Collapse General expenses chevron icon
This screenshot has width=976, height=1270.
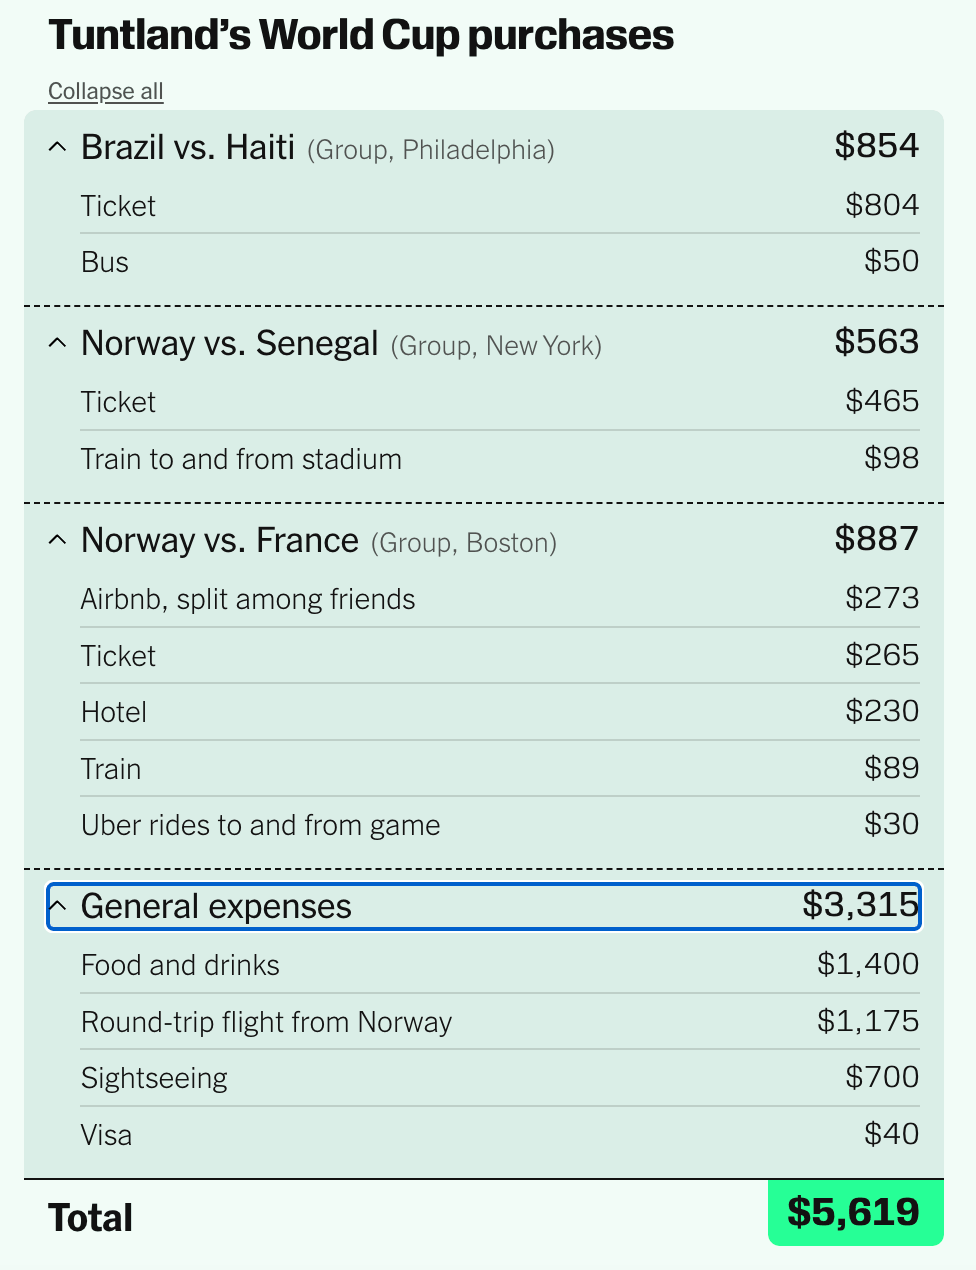58,906
